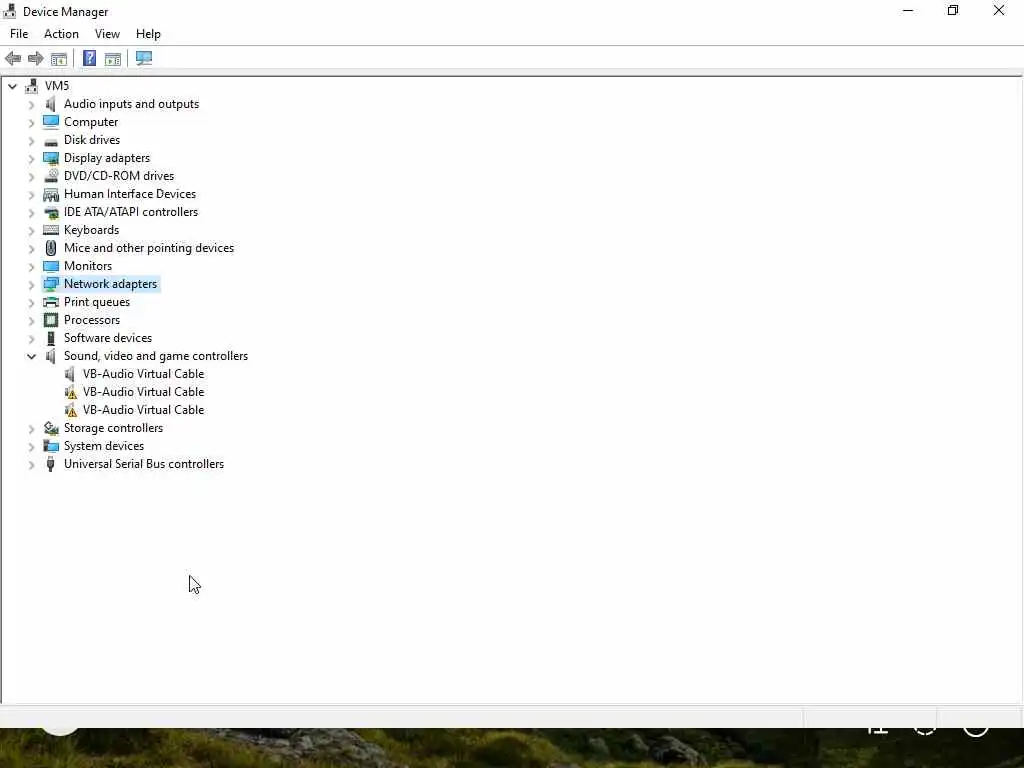This screenshot has height=768, width=1024.
Task: Click Show/Hide Console Tree toolbar icon
Action: pyautogui.click(x=59, y=59)
